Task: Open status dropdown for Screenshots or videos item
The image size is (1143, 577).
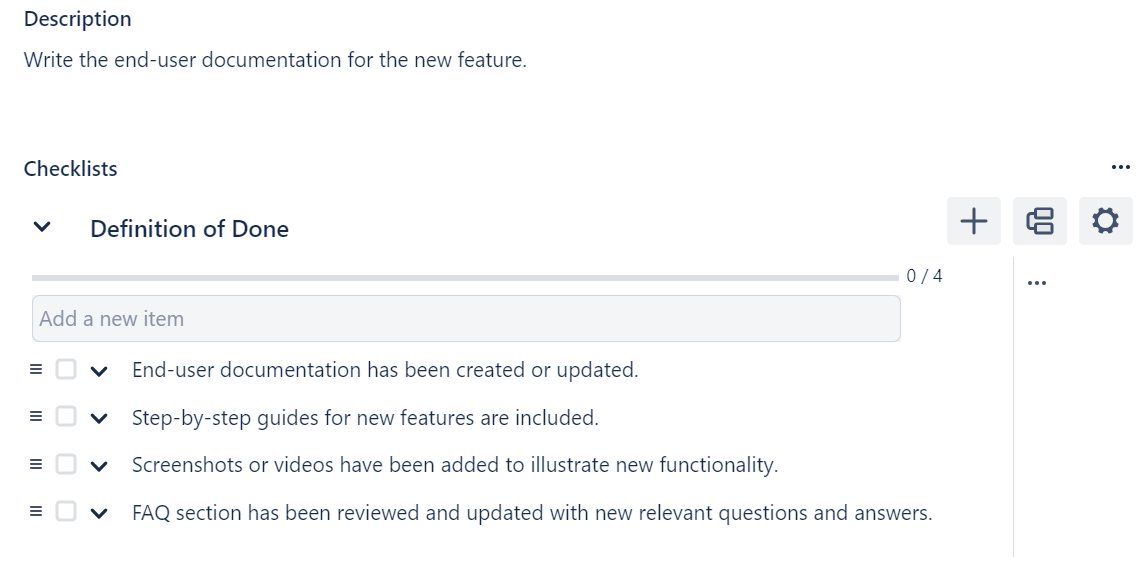Action: point(99,464)
